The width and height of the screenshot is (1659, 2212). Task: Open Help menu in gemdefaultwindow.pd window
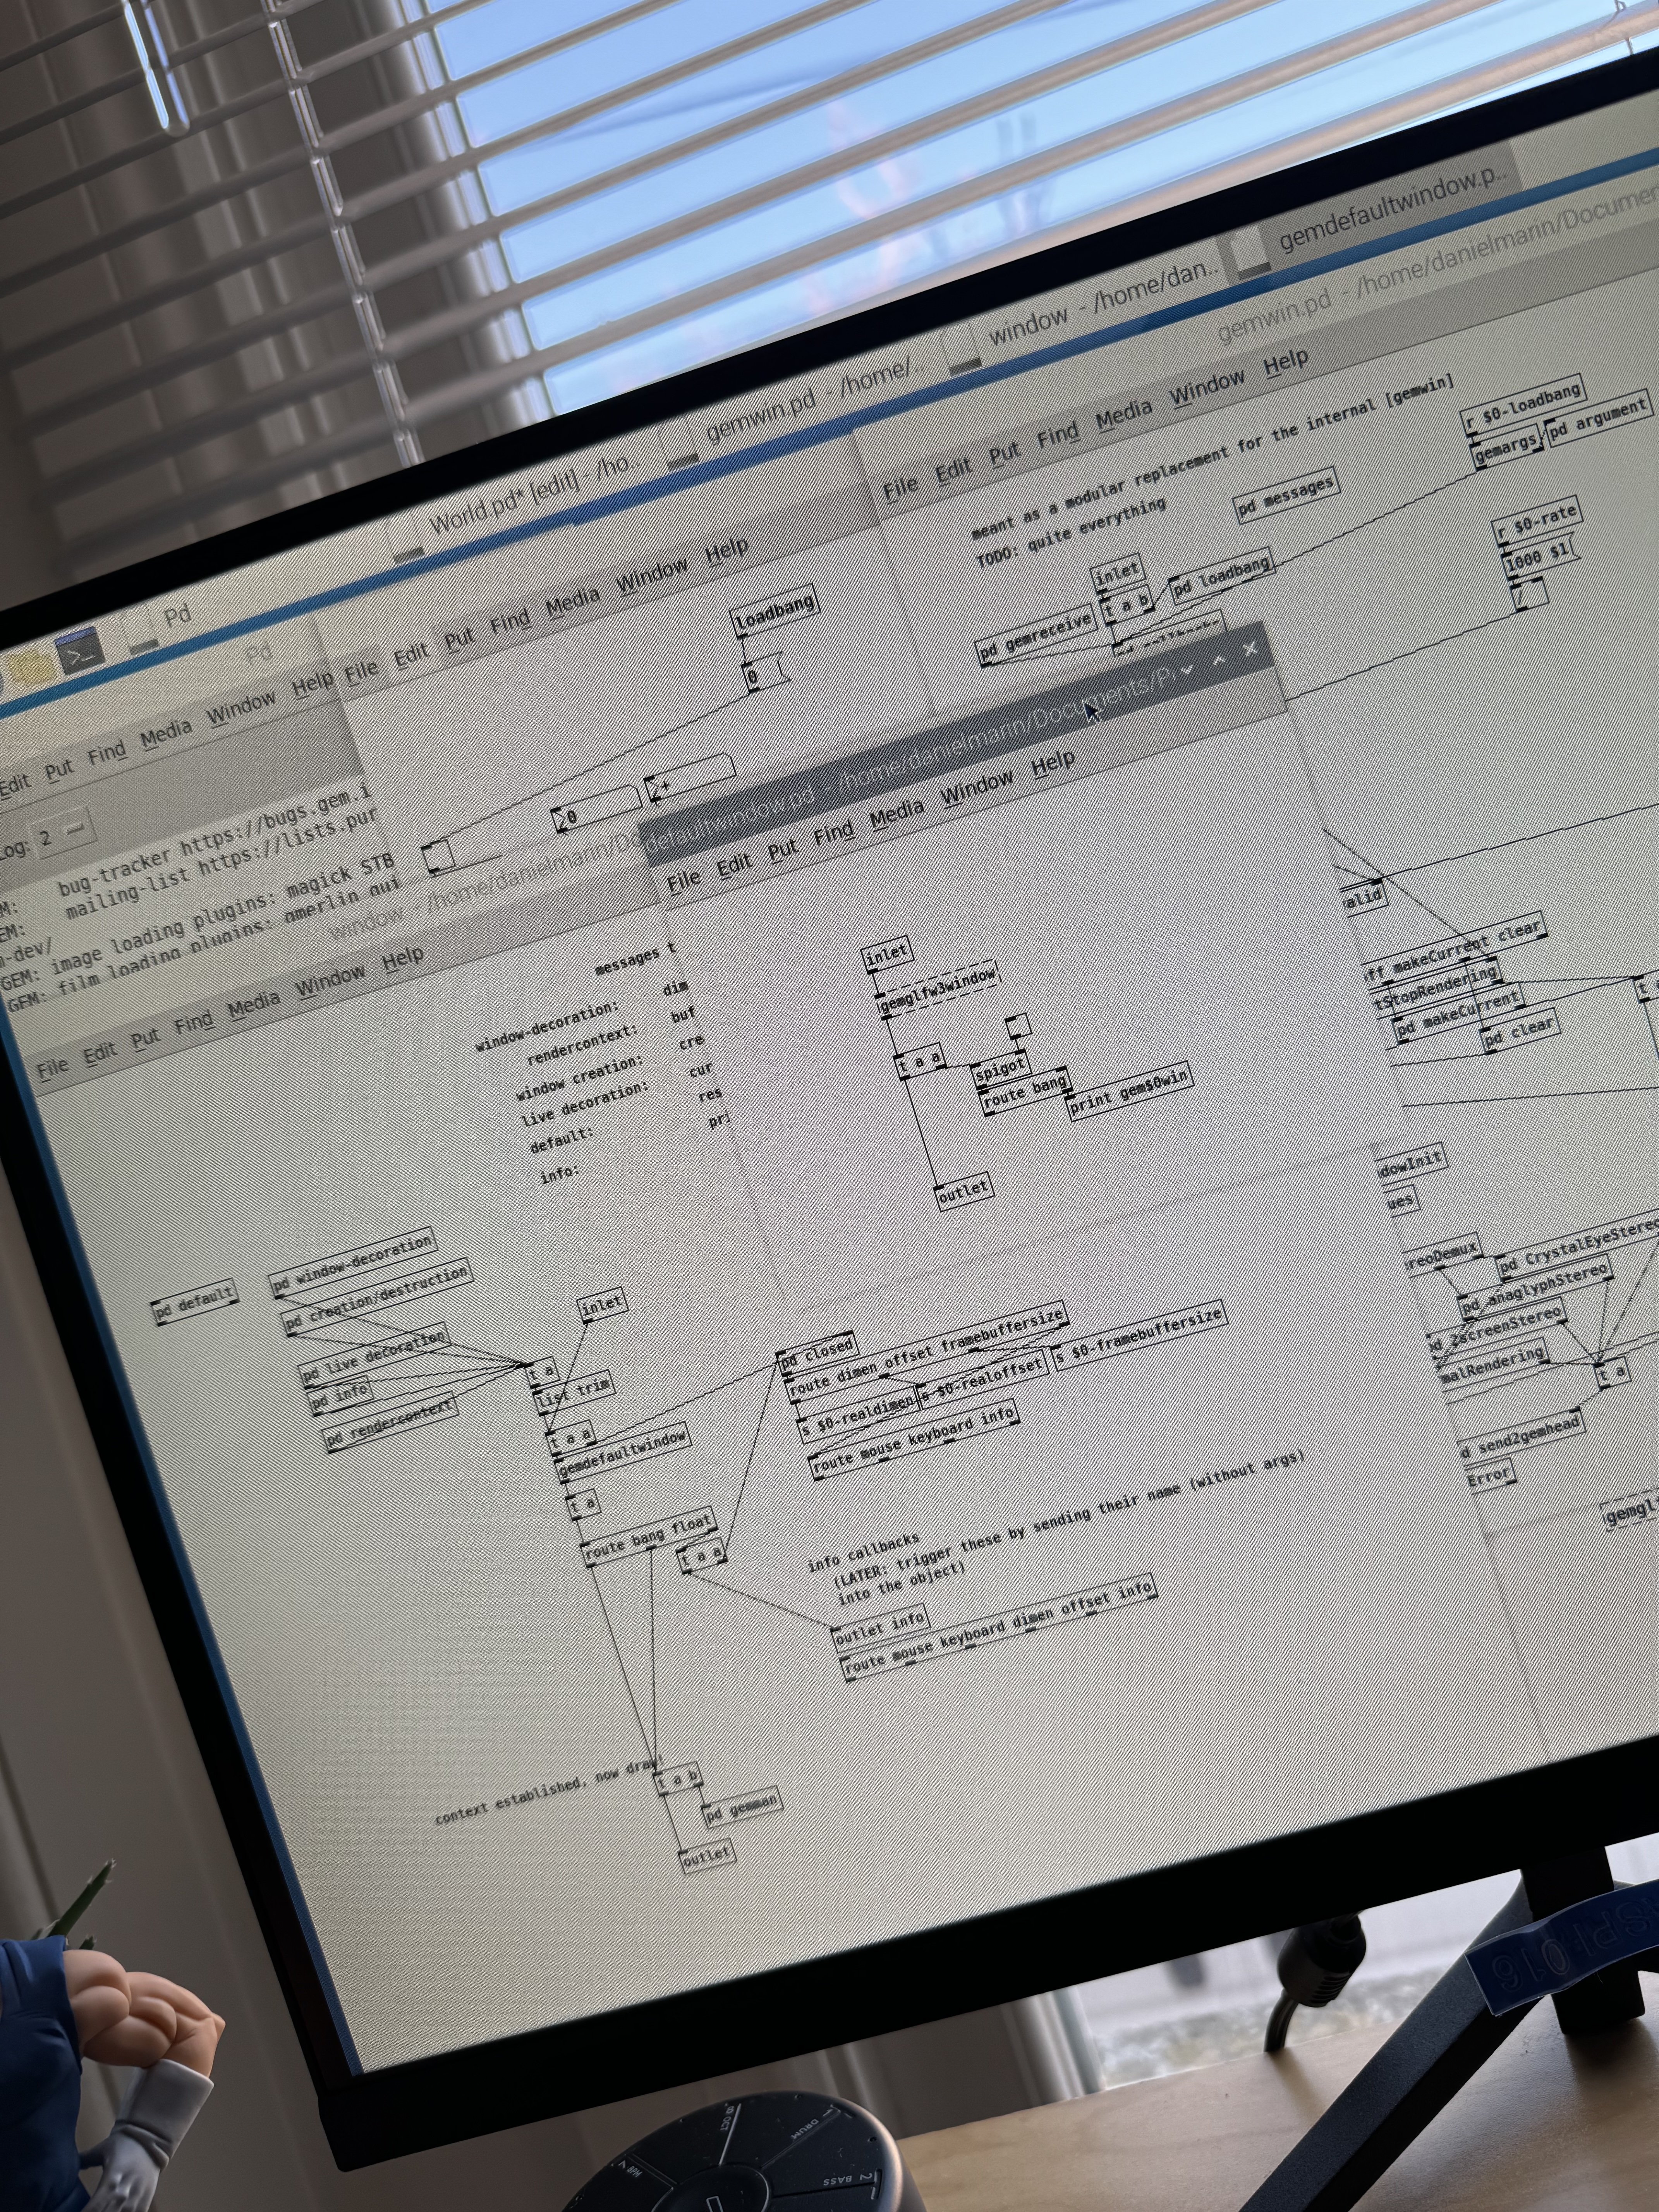point(1052,764)
